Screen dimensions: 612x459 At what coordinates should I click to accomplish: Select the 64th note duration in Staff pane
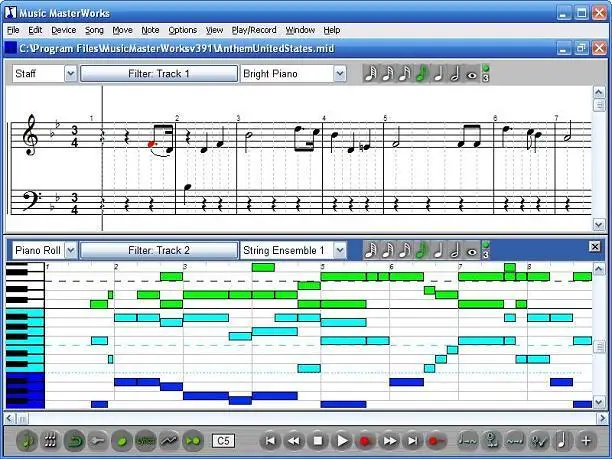click(x=370, y=73)
